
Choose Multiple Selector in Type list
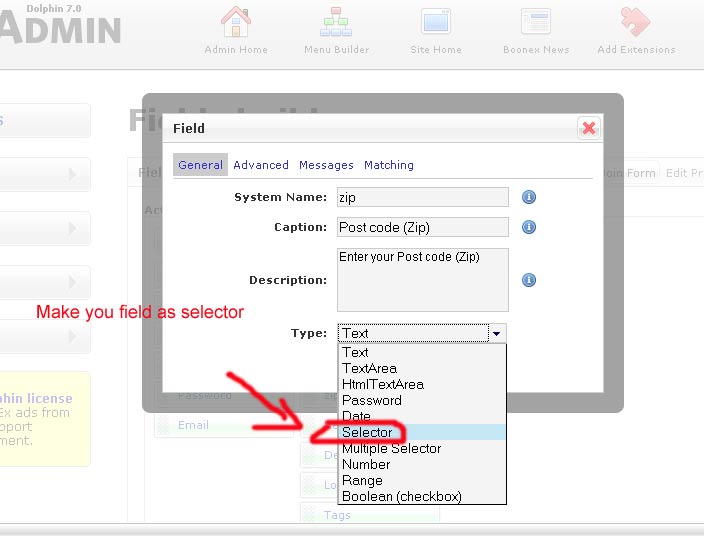click(x=422, y=448)
